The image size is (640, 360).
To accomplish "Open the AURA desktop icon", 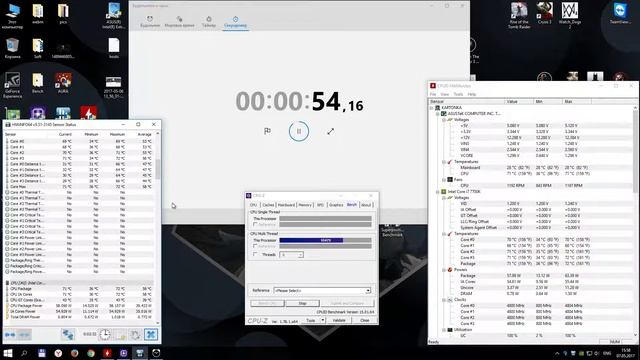I will tap(63, 83).
